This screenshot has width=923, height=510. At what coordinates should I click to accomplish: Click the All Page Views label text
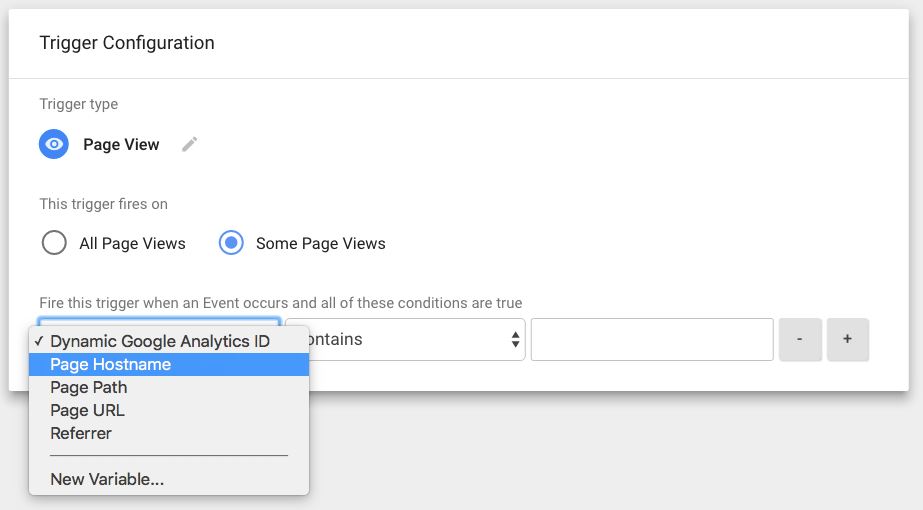[x=132, y=243]
